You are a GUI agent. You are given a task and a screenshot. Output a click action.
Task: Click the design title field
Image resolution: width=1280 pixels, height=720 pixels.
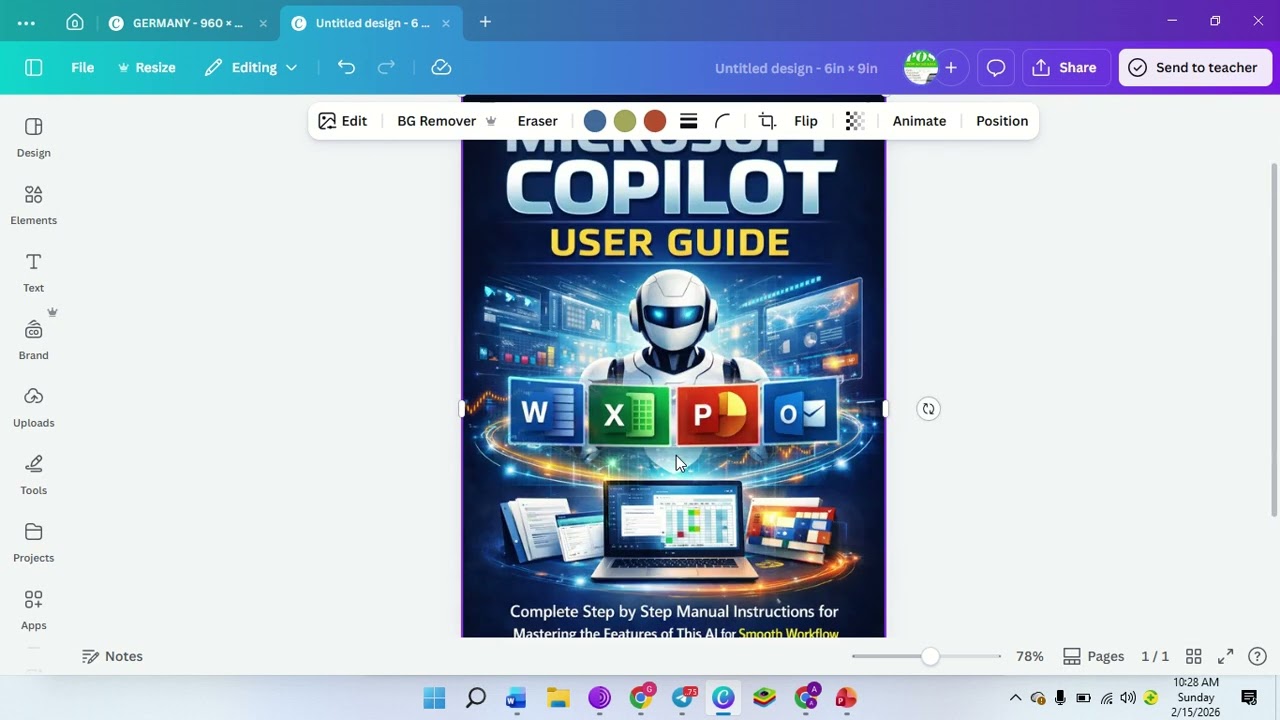tap(796, 67)
